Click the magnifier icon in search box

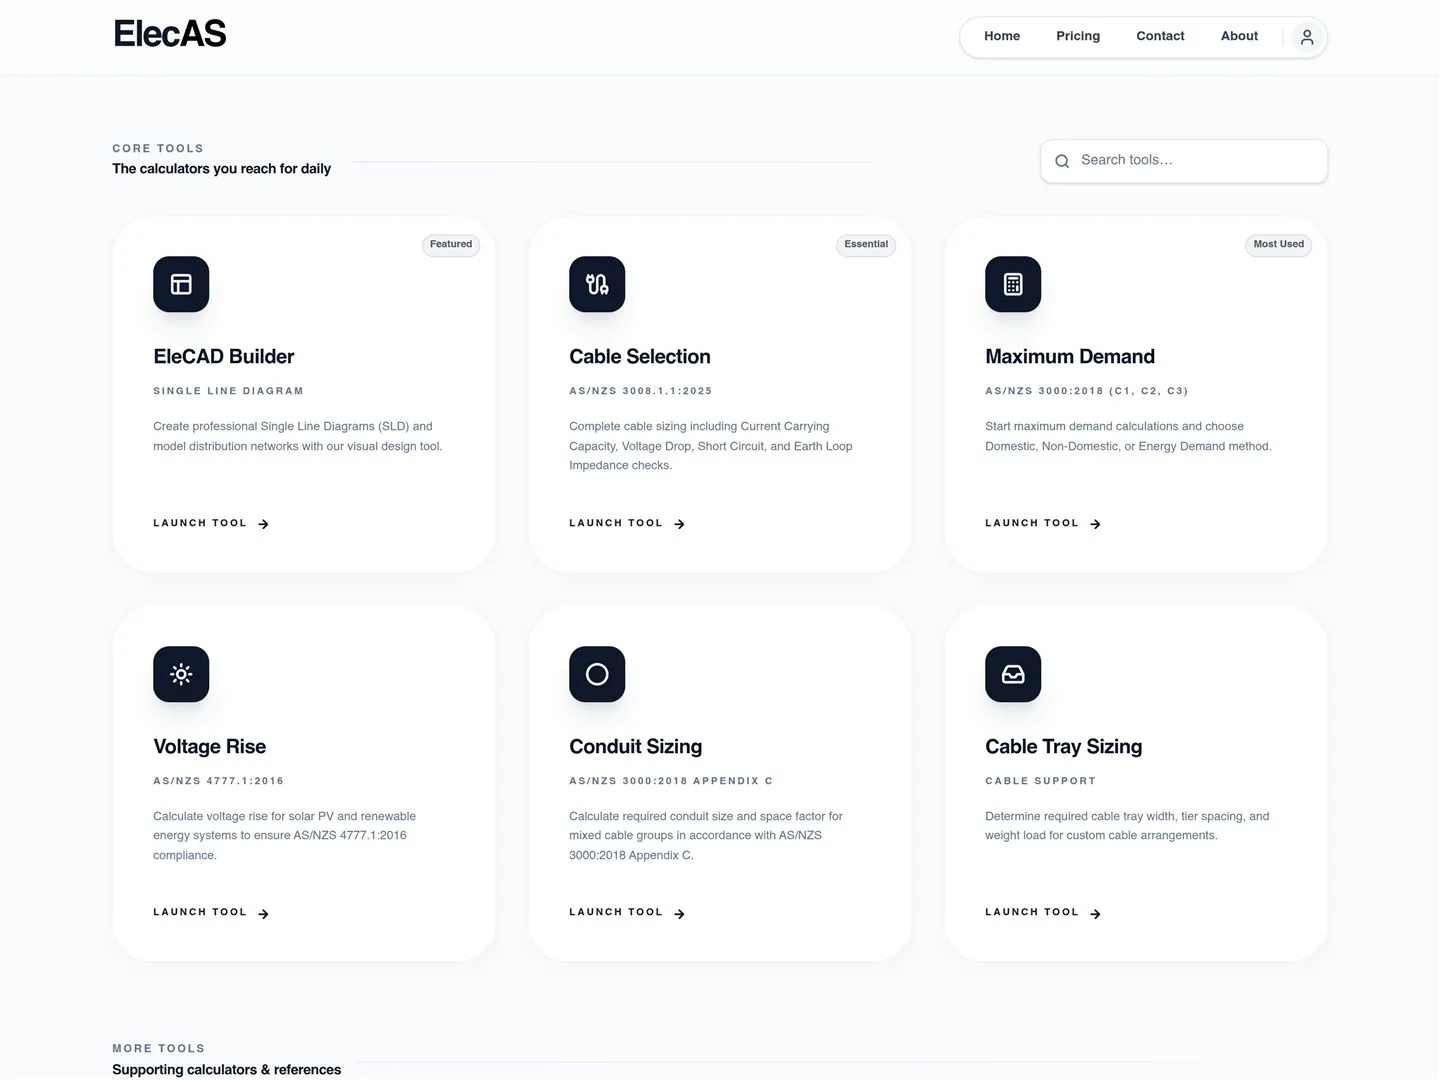[x=1062, y=161]
